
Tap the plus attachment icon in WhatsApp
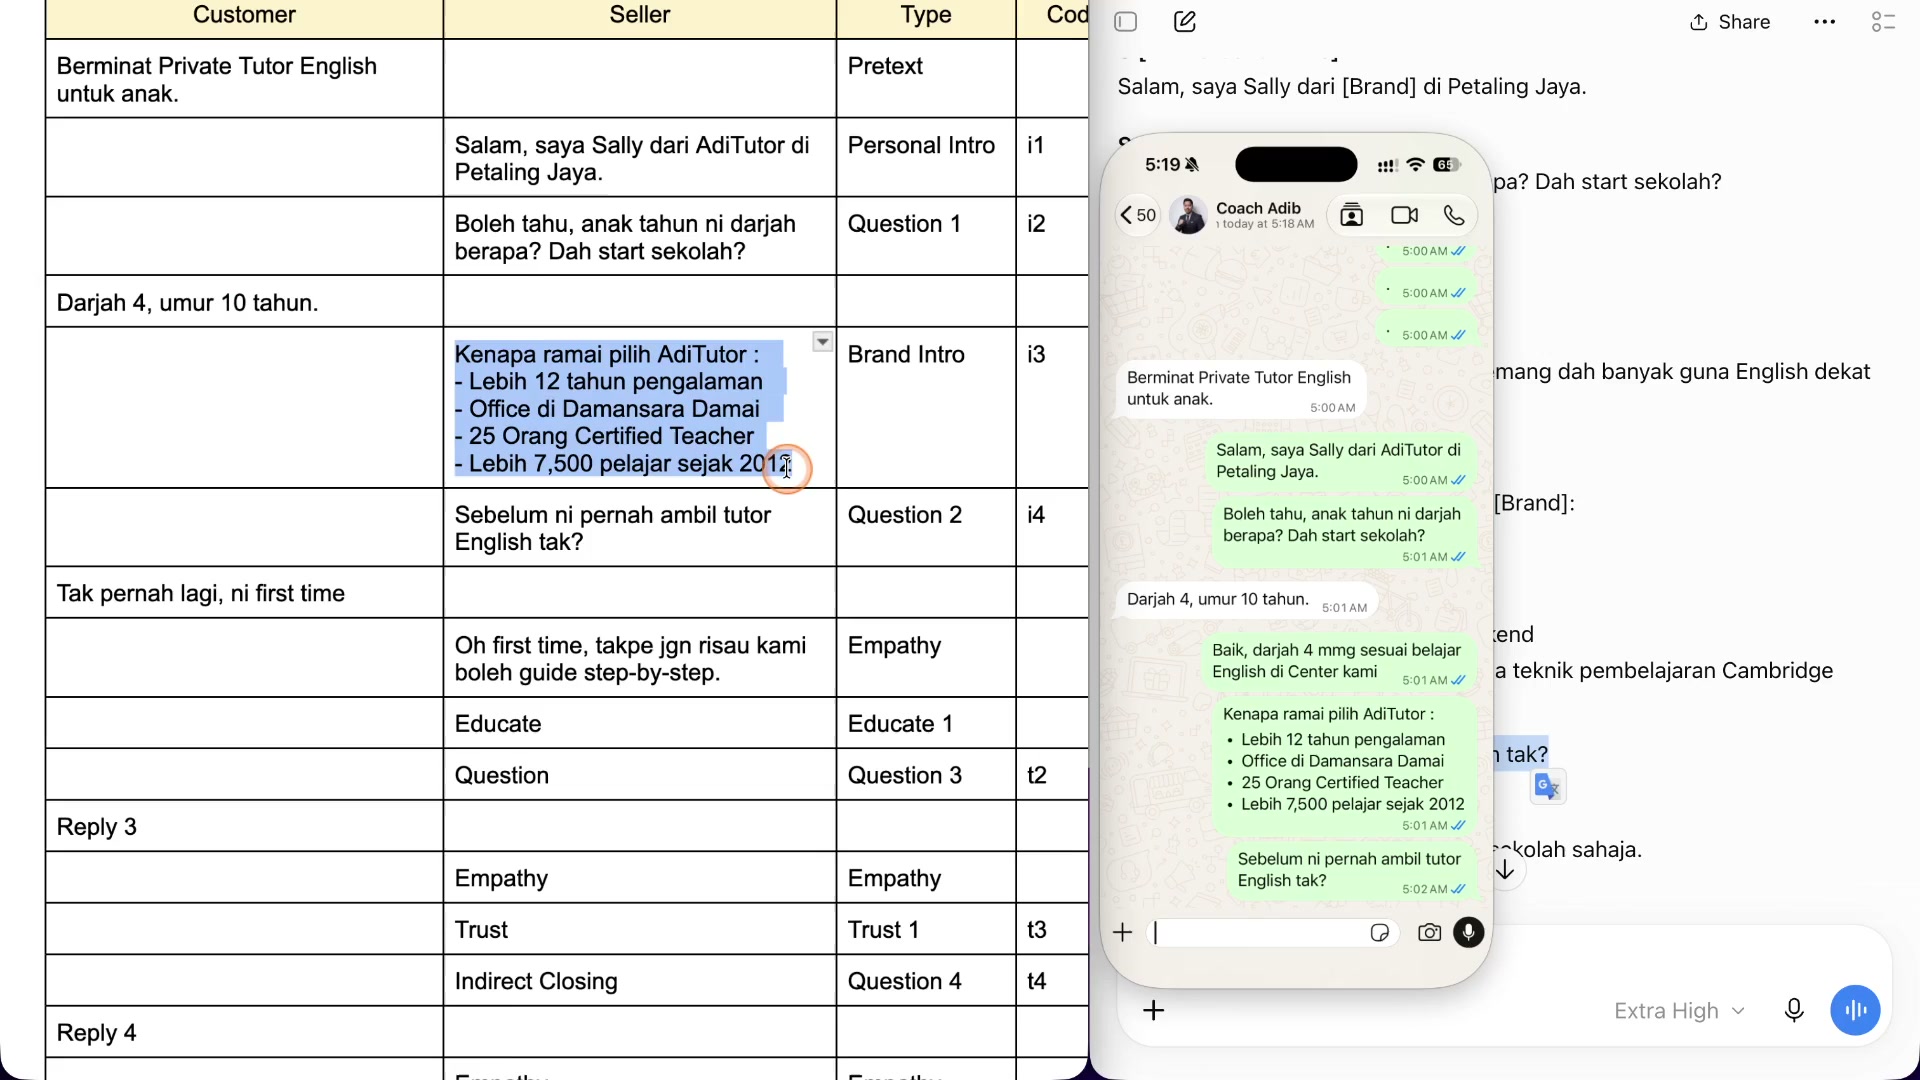[x=1123, y=933]
